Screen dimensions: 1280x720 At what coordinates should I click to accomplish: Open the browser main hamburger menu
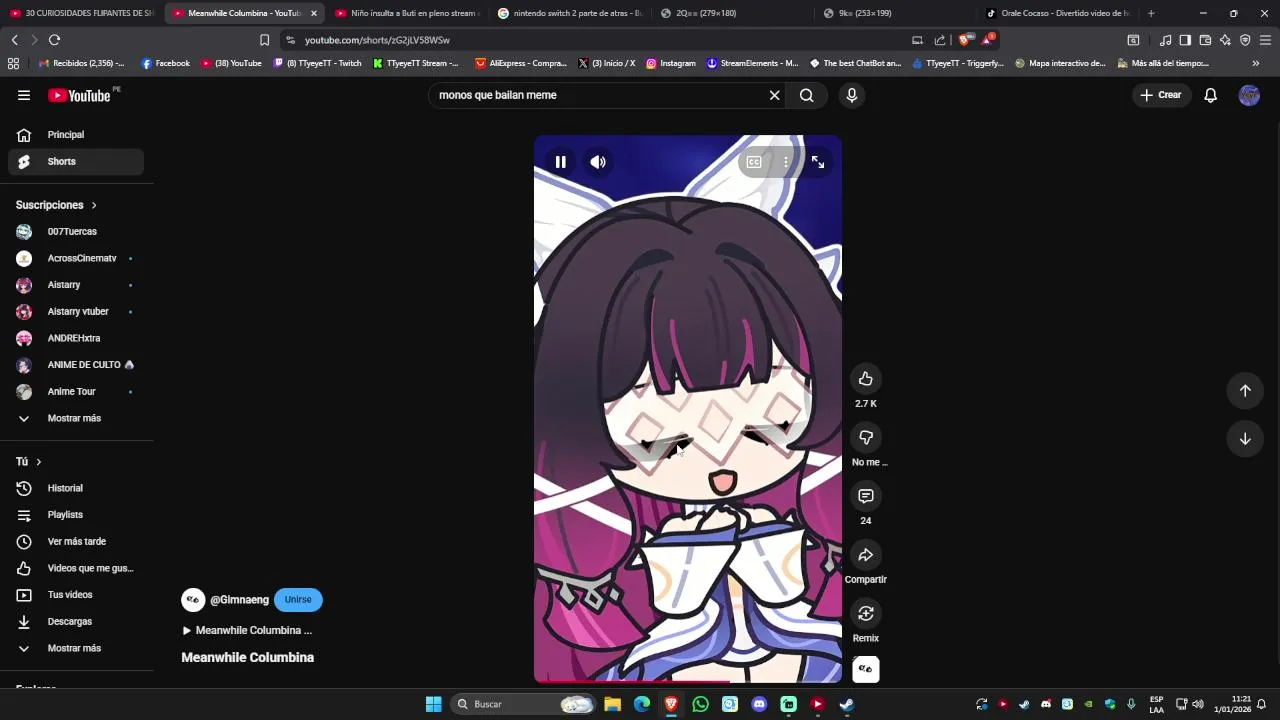[1265, 40]
